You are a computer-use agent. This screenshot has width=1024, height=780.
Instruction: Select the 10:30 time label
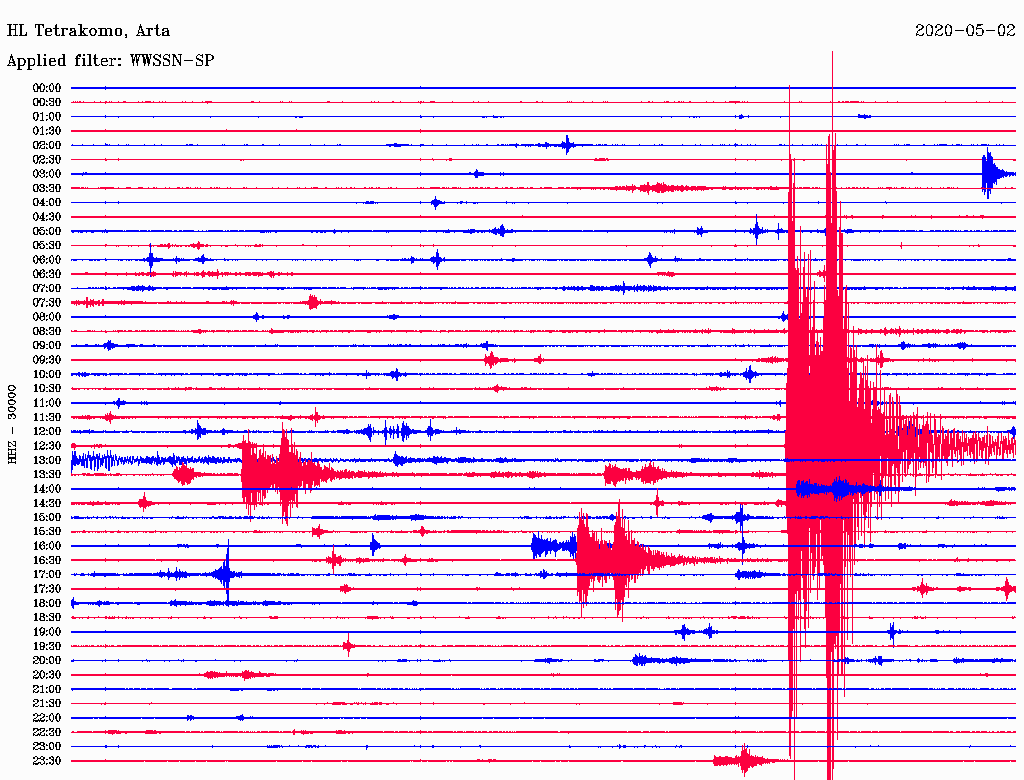coord(46,389)
